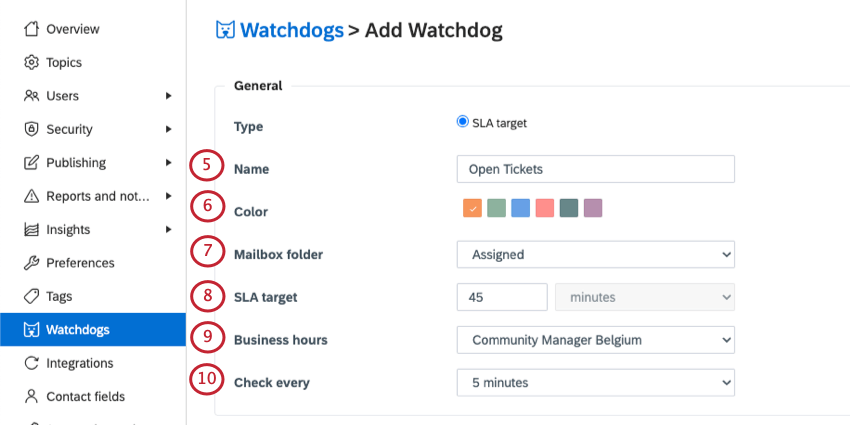Click the Name input field

coord(596,169)
